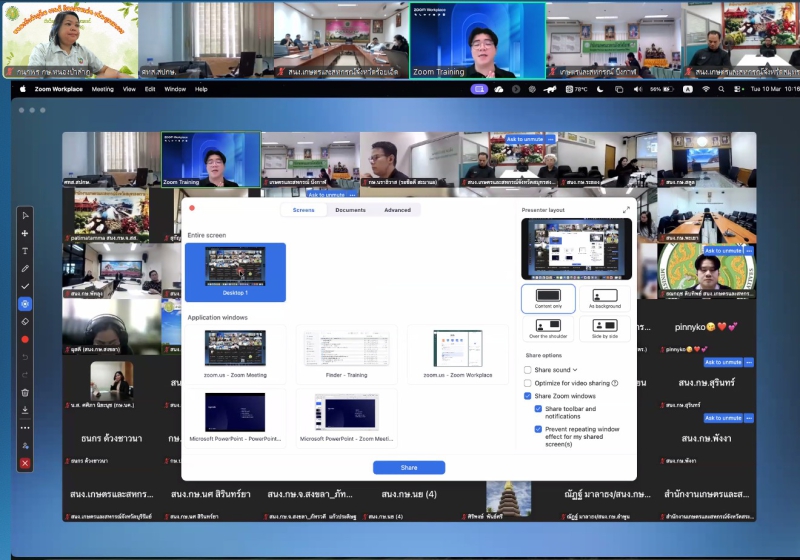Expand the Share sound dropdown arrow

[575, 370]
